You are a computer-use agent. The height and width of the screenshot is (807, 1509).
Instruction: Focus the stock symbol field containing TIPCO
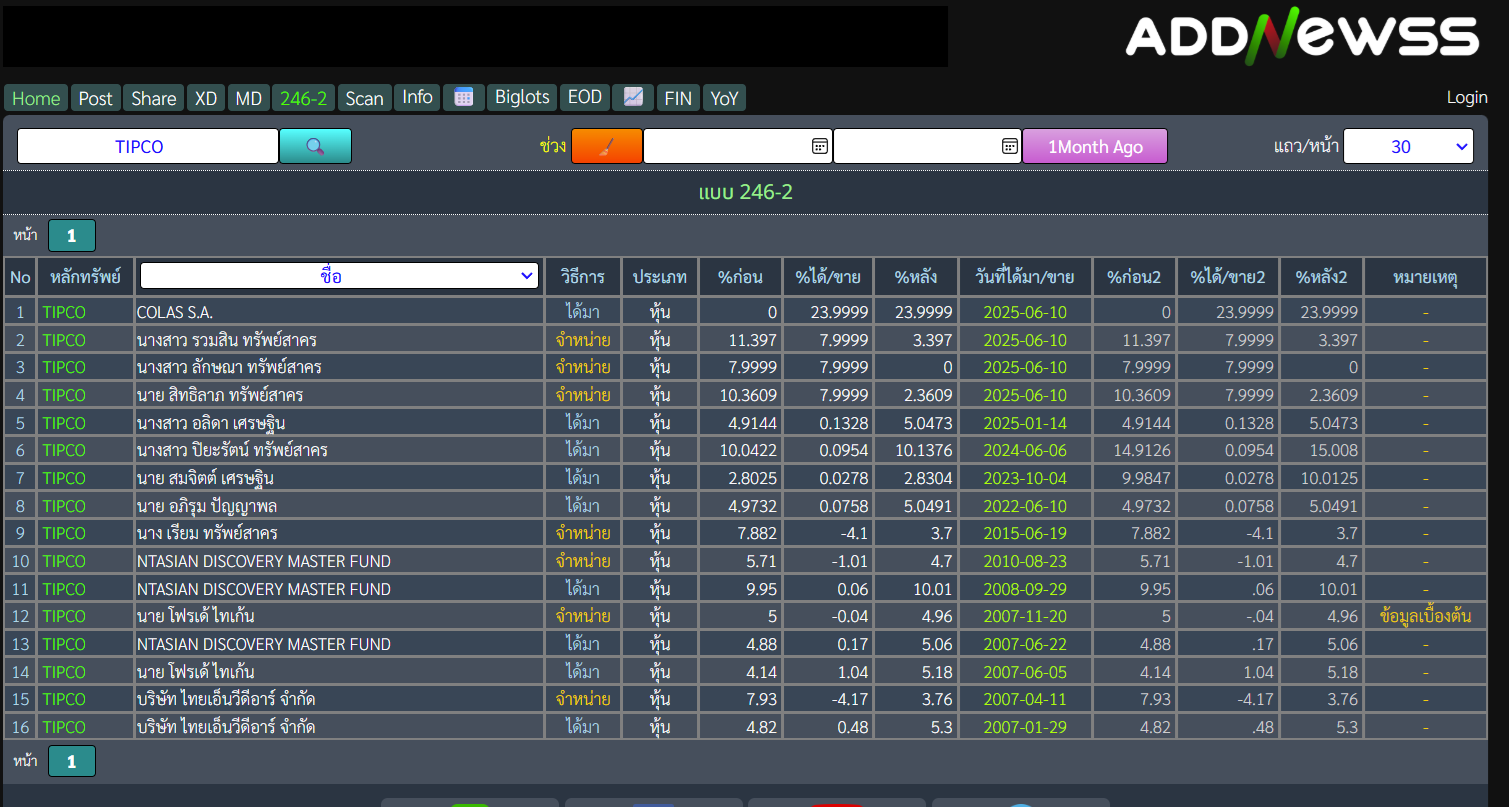click(x=148, y=146)
